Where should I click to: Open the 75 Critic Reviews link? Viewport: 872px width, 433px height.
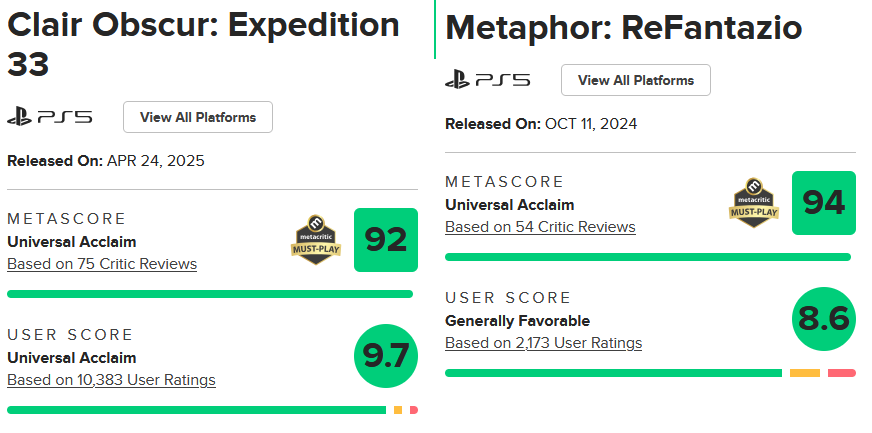[x=102, y=264]
